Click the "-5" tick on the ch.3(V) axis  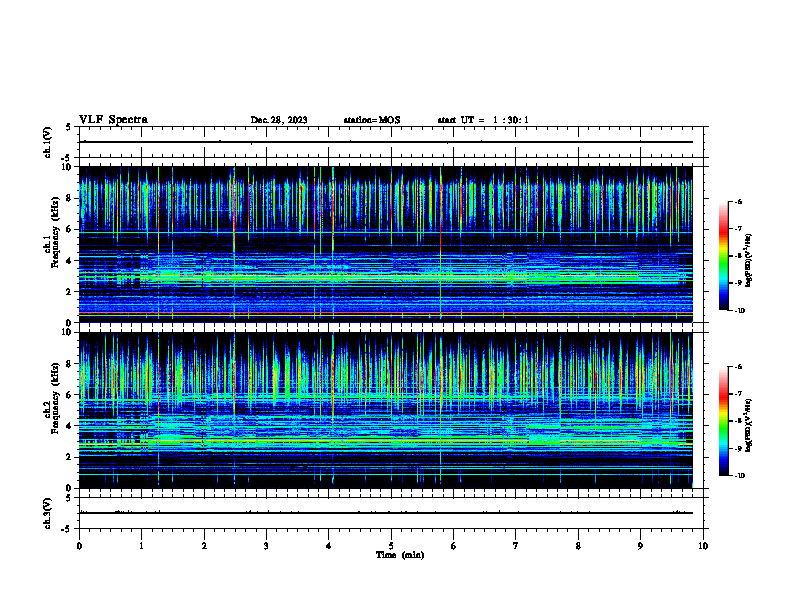coord(68,529)
